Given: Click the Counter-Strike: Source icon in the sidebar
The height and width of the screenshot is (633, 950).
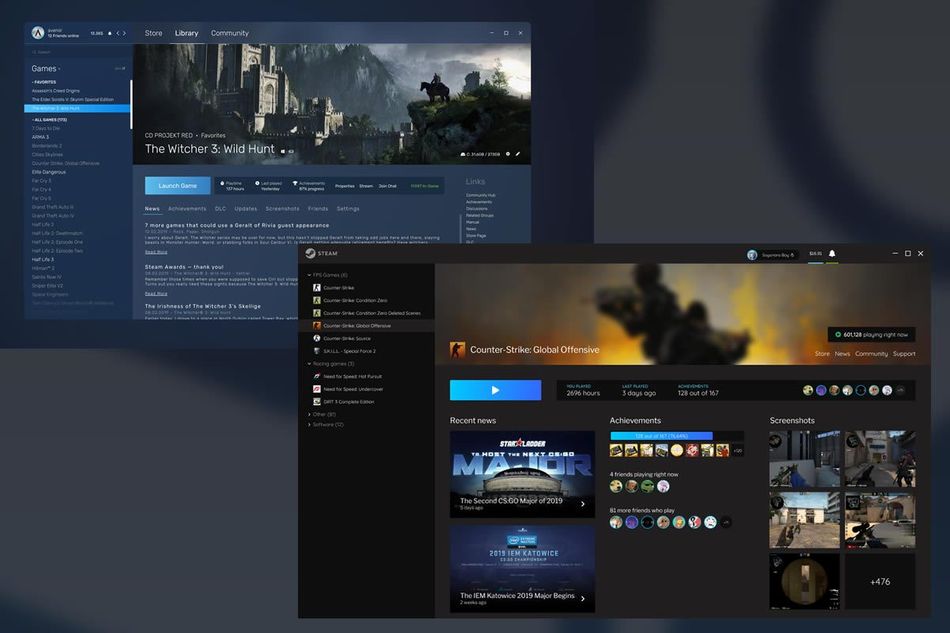Looking at the screenshot, I should (316, 339).
